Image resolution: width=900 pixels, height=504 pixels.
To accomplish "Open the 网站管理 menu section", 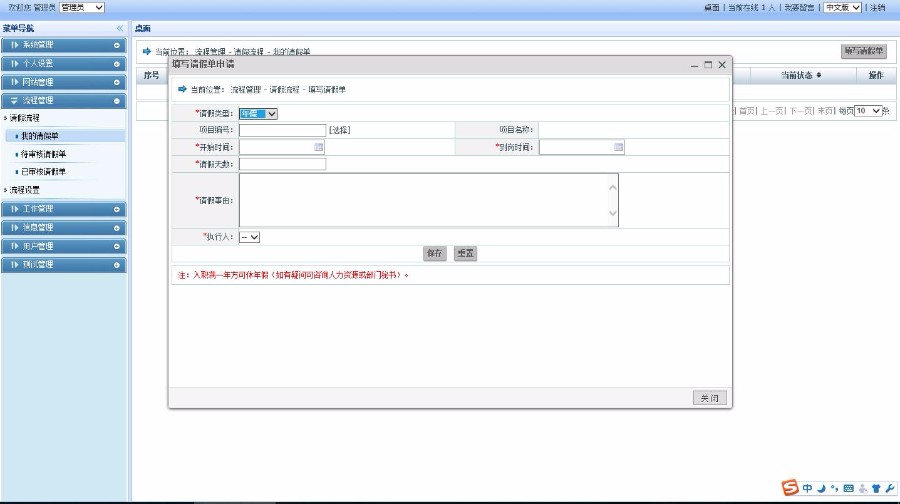I will coord(63,82).
